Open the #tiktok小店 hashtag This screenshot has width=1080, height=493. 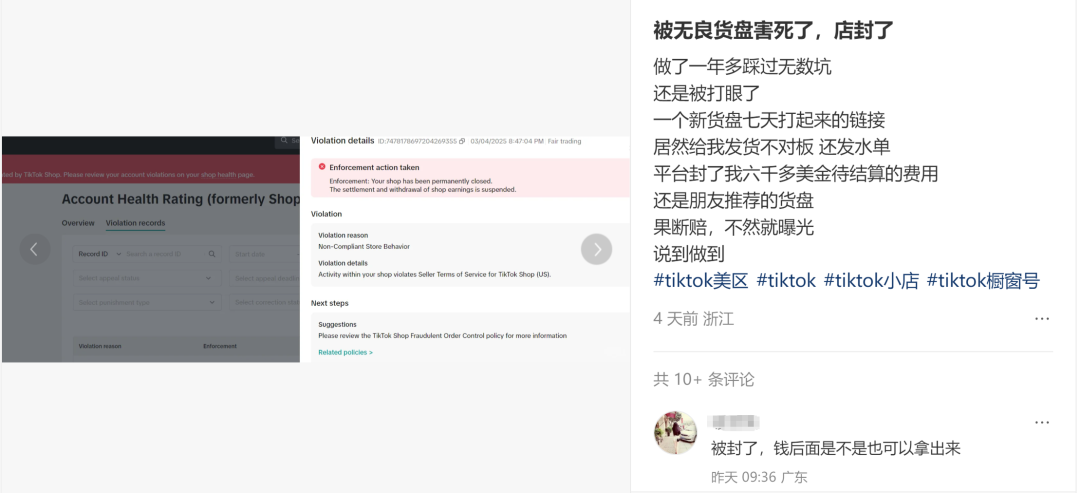pos(871,280)
